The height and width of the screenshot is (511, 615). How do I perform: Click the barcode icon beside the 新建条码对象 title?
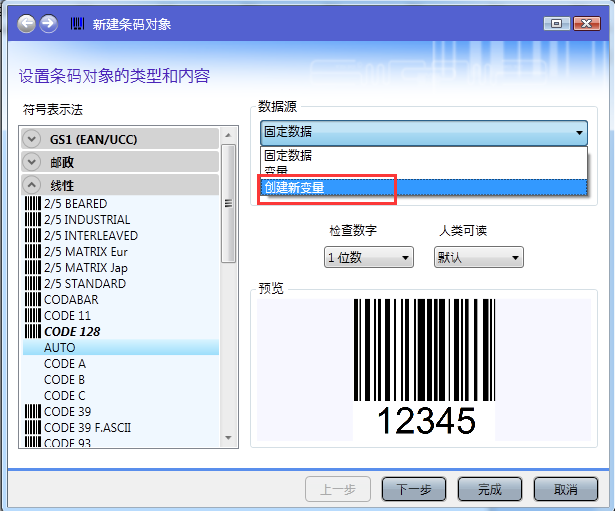(77, 24)
